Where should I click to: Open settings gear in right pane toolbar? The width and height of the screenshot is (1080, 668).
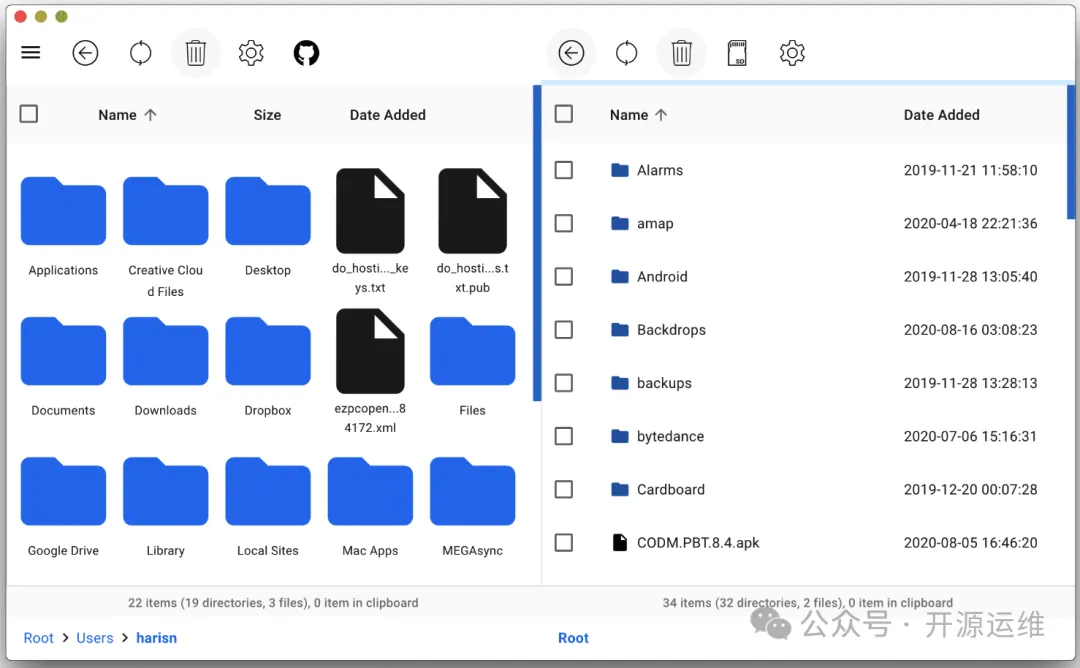792,53
